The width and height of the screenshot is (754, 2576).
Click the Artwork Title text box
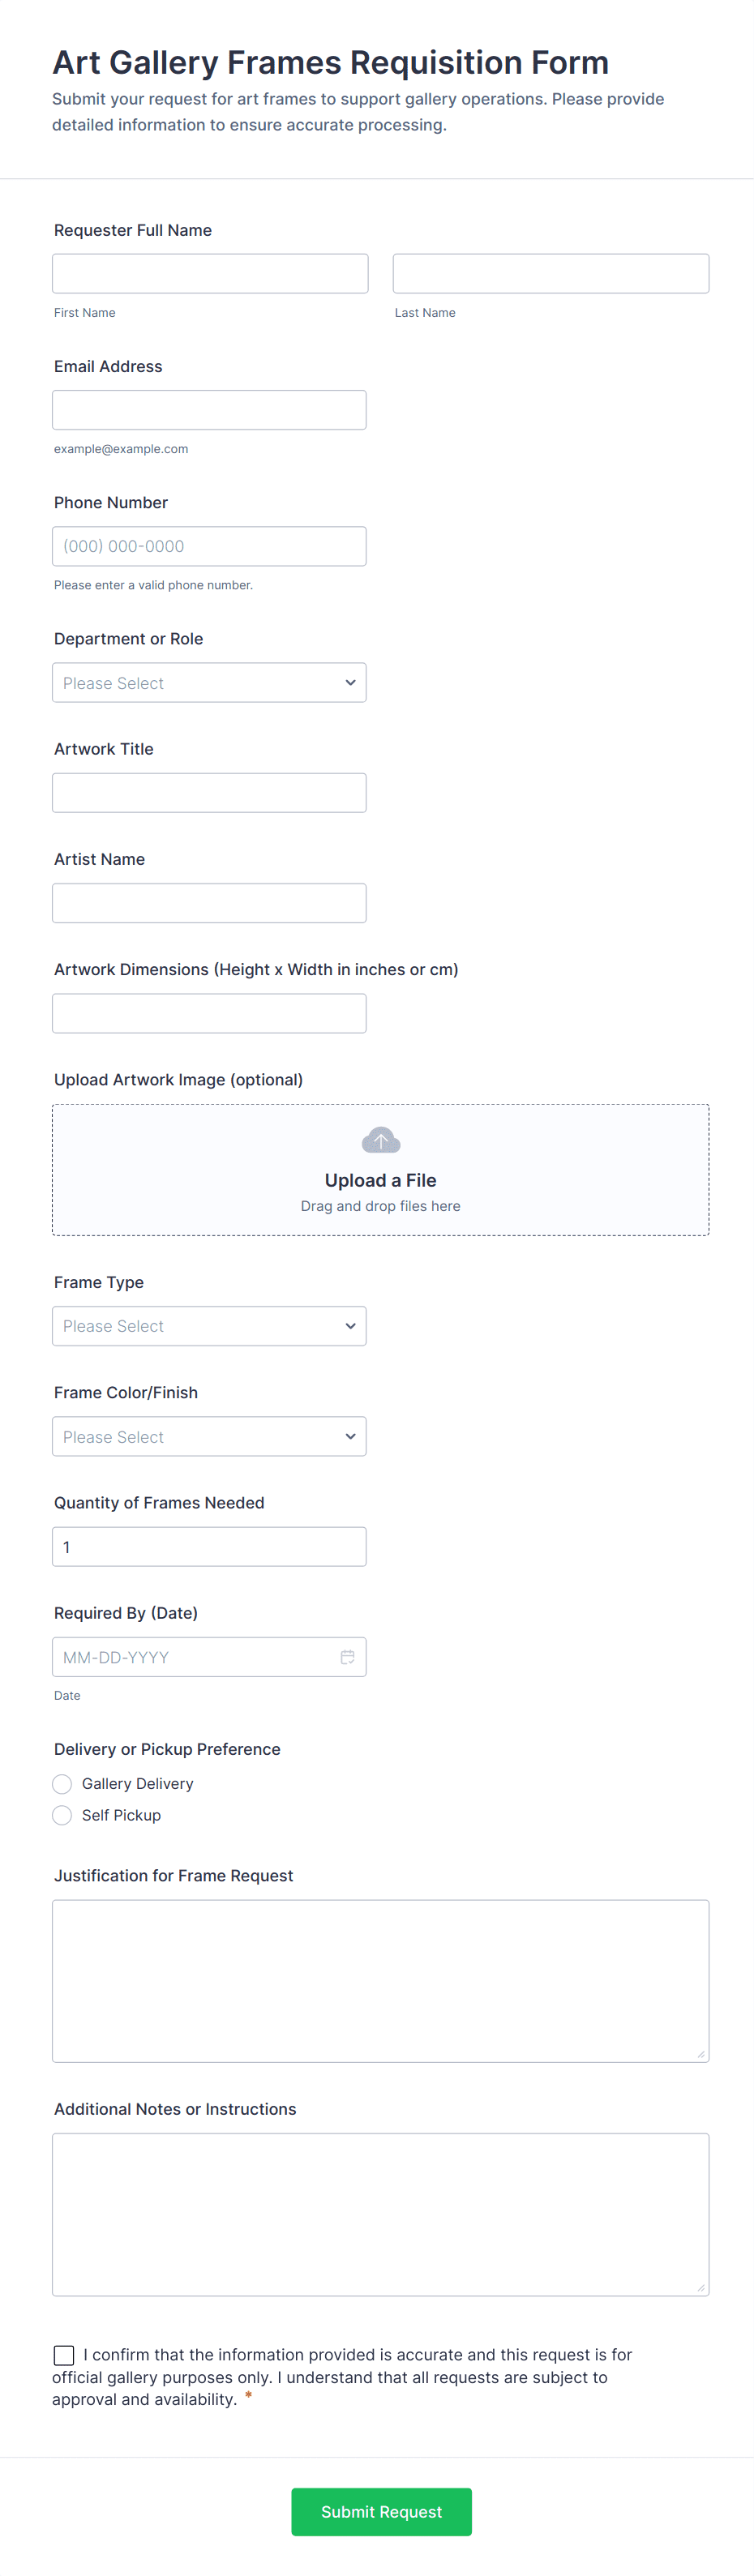209,792
